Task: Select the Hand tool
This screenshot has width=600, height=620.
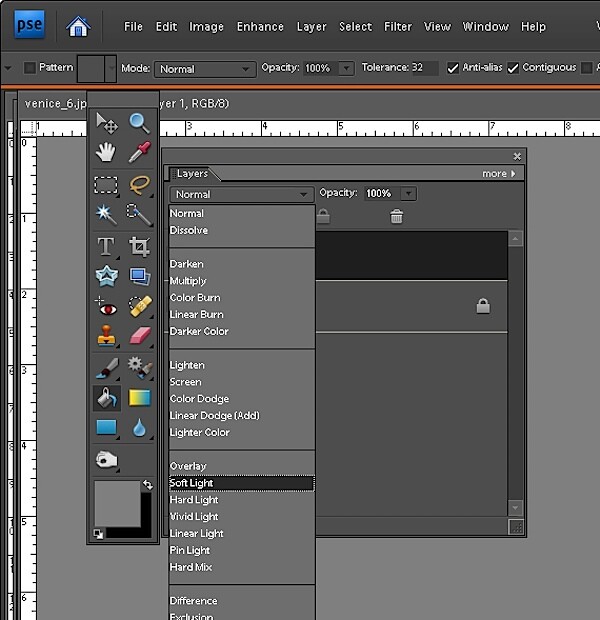Action: (106, 152)
